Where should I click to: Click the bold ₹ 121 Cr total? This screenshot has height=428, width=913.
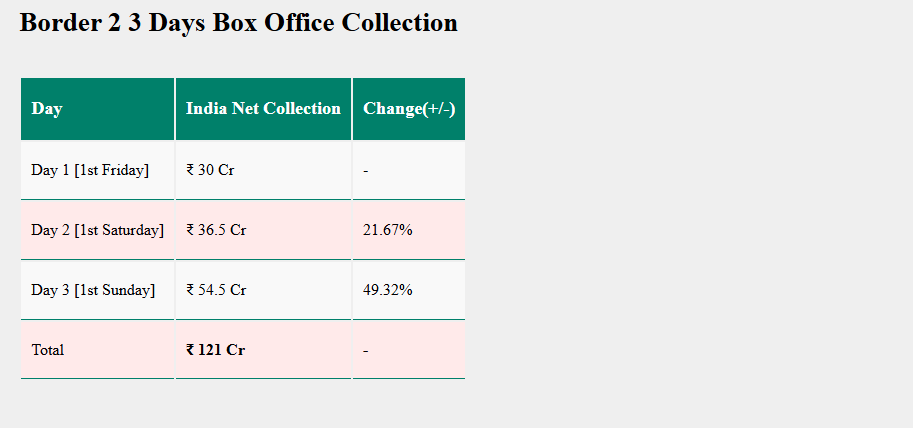[215, 350]
